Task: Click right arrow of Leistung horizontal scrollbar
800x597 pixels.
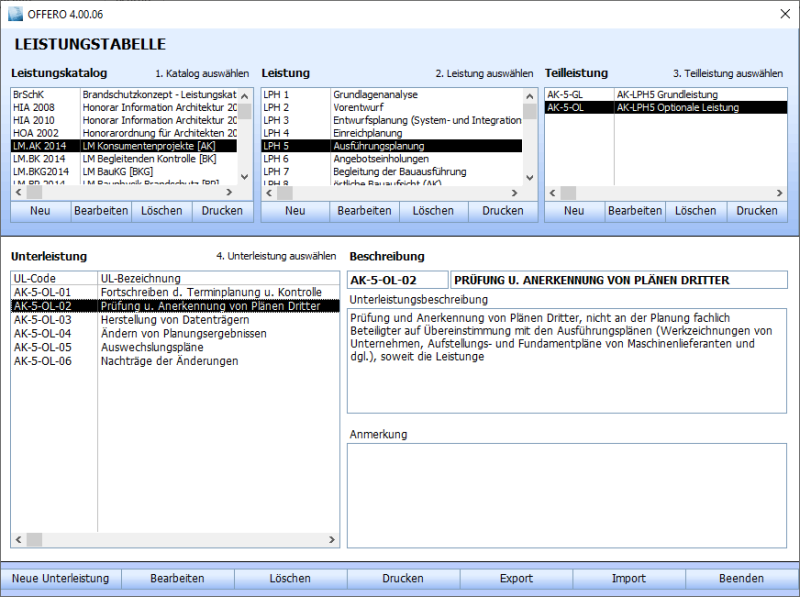Action: point(514,193)
